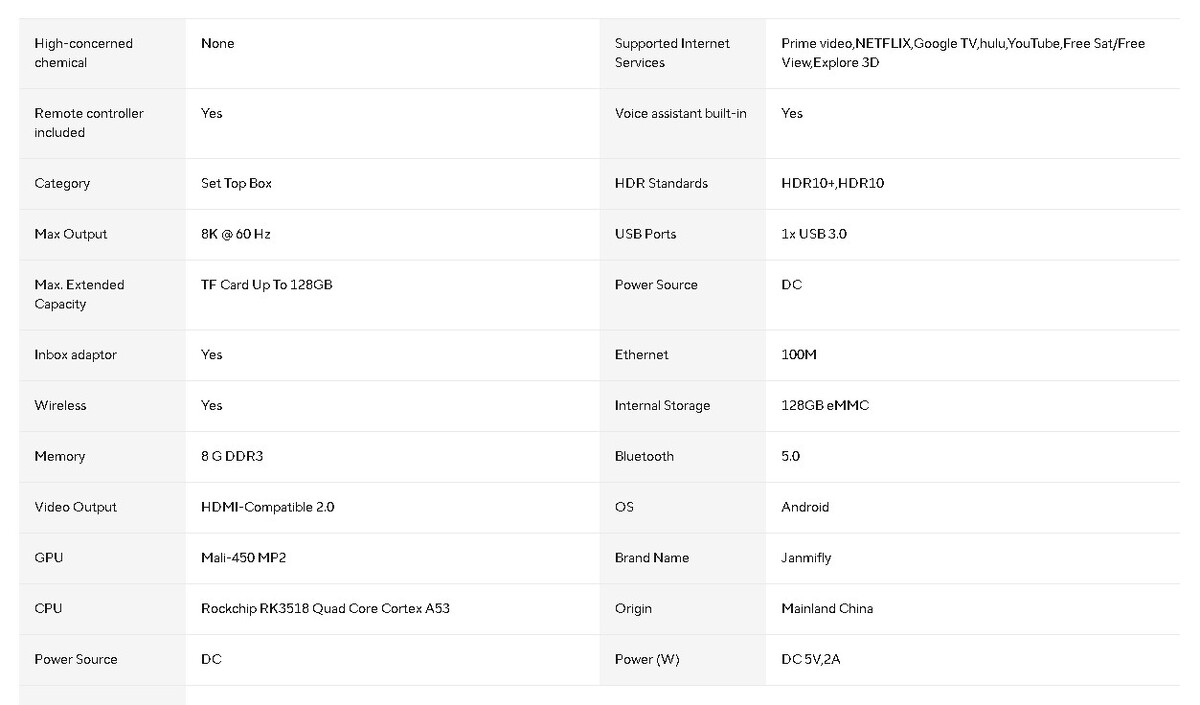Click the 'Rockchip RK3518 Quad Core Cortex A53' value

point(325,609)
